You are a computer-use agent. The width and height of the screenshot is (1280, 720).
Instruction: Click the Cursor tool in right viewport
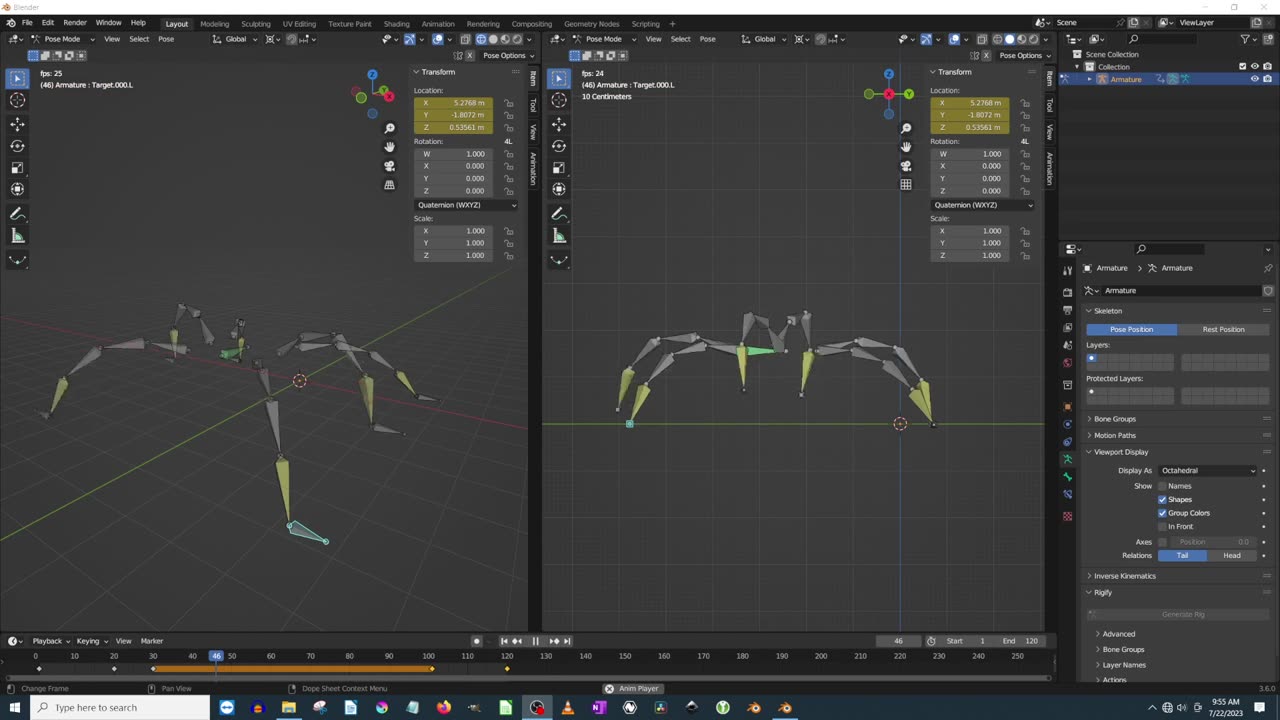559,100
